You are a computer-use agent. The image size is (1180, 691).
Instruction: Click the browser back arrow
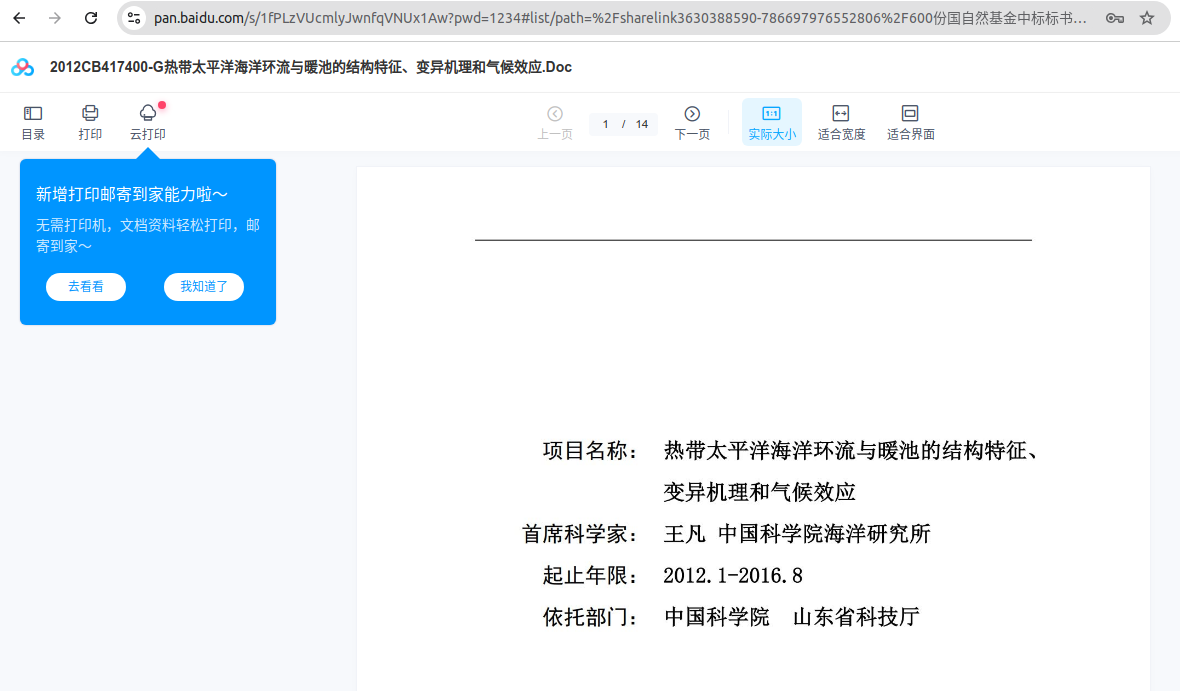click(x=19, y=18)
